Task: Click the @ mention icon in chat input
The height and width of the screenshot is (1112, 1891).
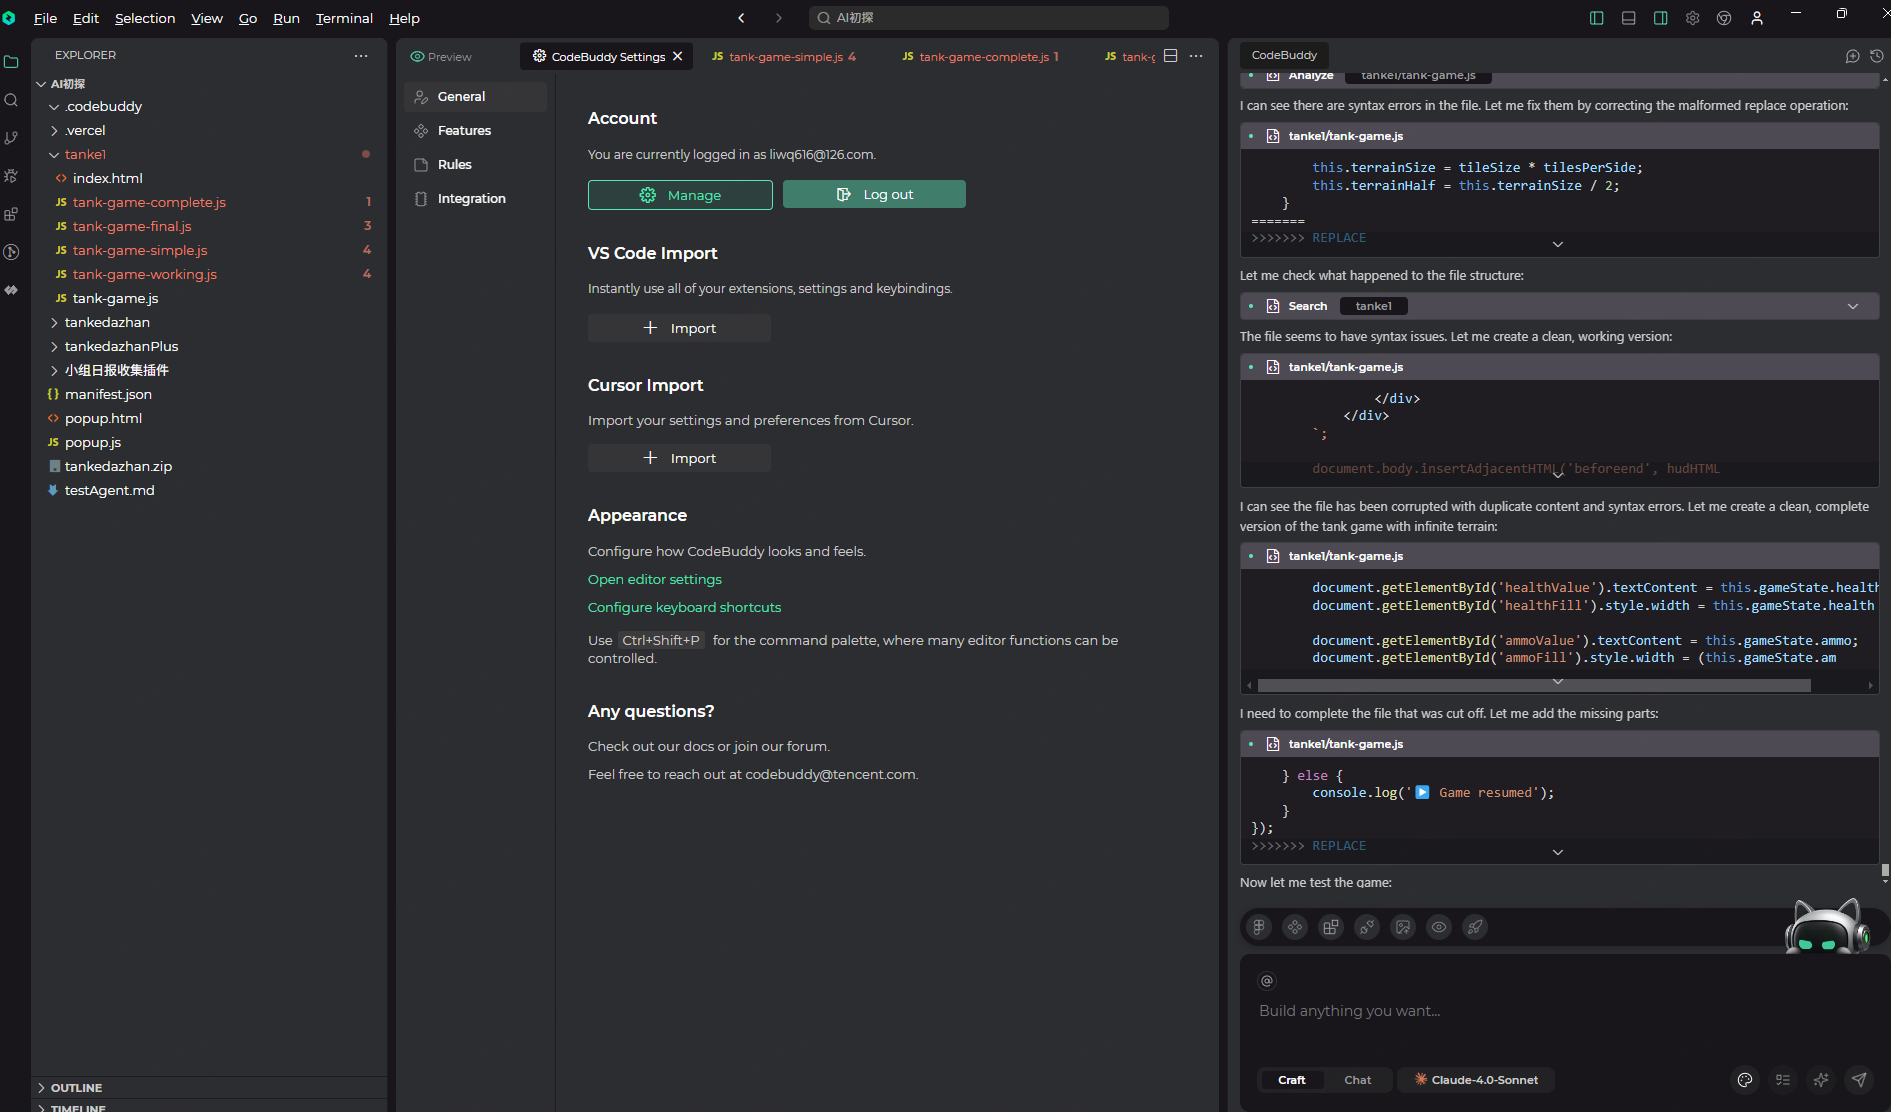Action: tap(1267, 981)
